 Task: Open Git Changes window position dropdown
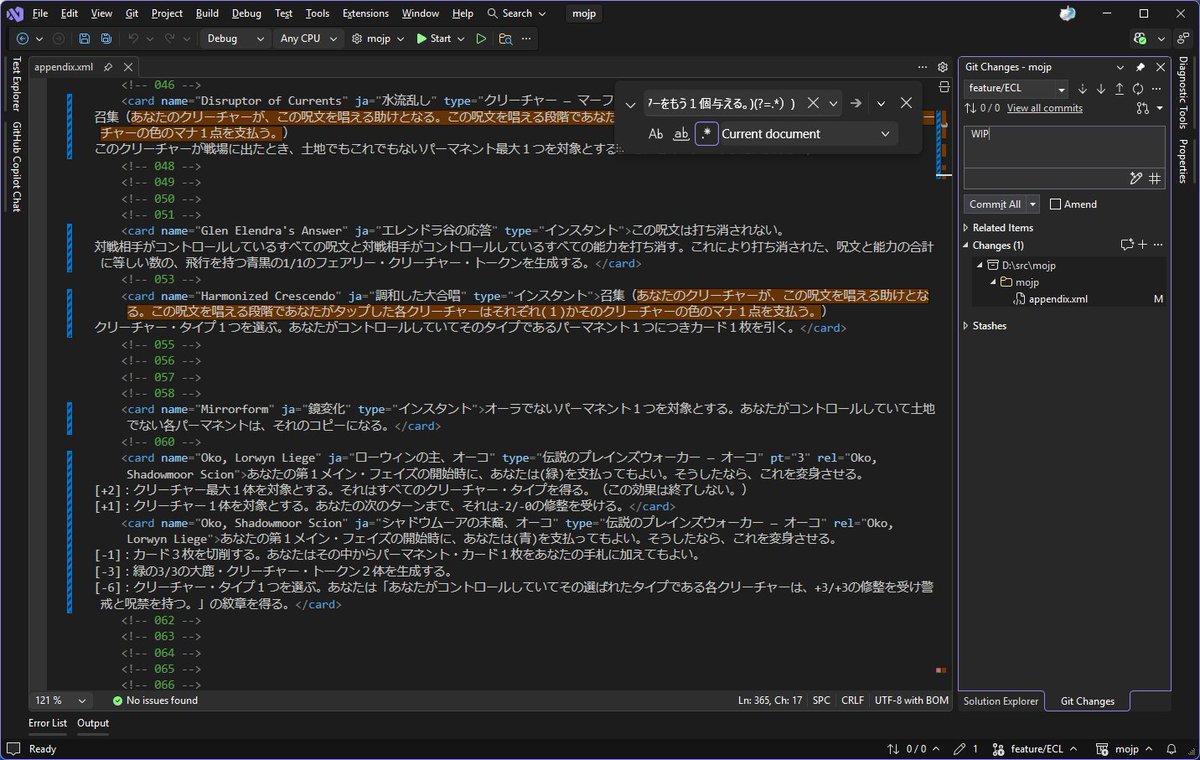coord(1122,67)
